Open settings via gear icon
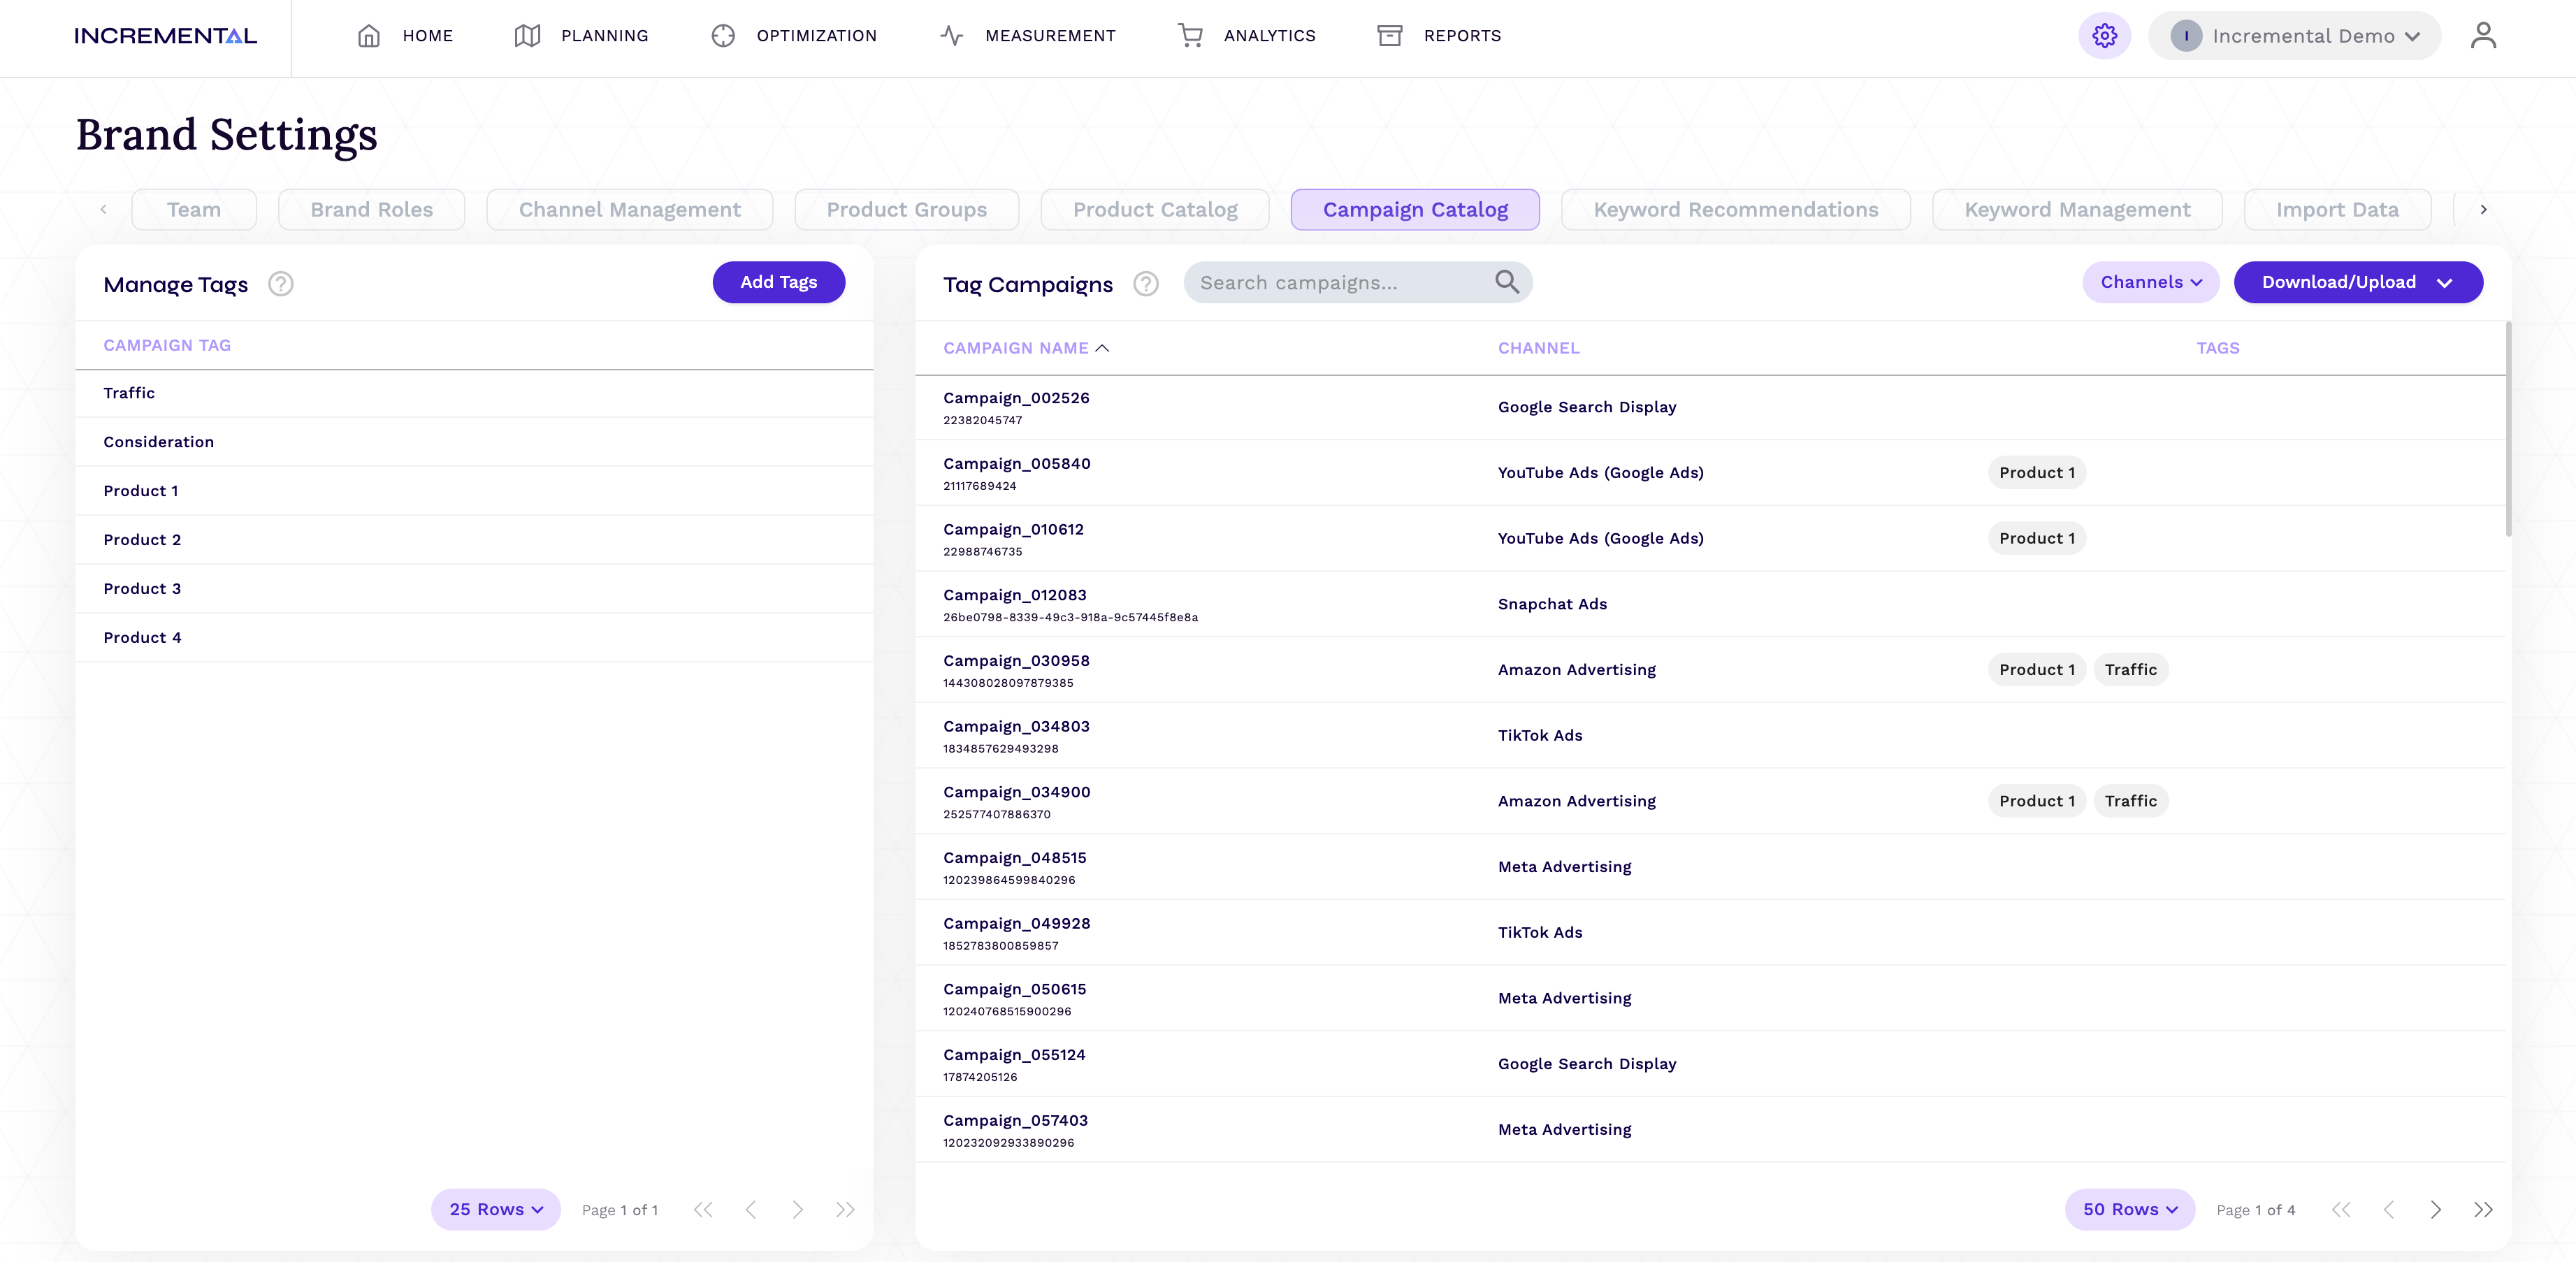Viewport: 2576px width, 1262px height. coord(2104,36)
